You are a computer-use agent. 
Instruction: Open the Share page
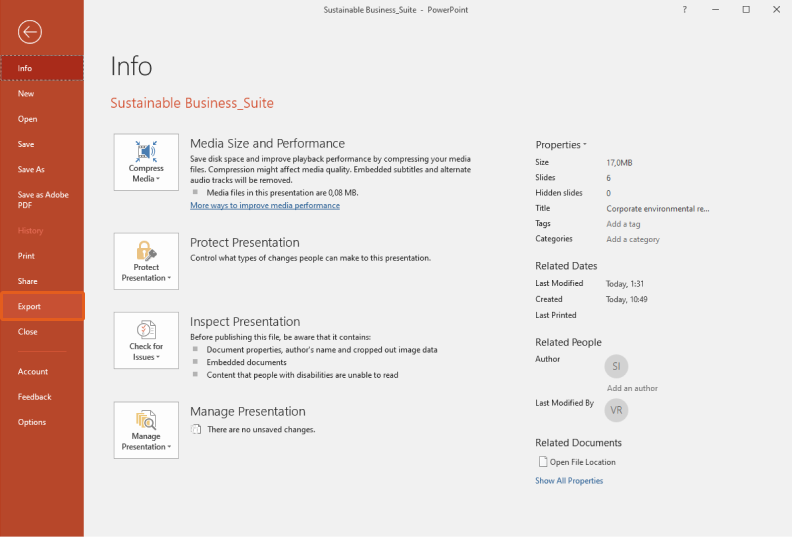pos(42,281)
